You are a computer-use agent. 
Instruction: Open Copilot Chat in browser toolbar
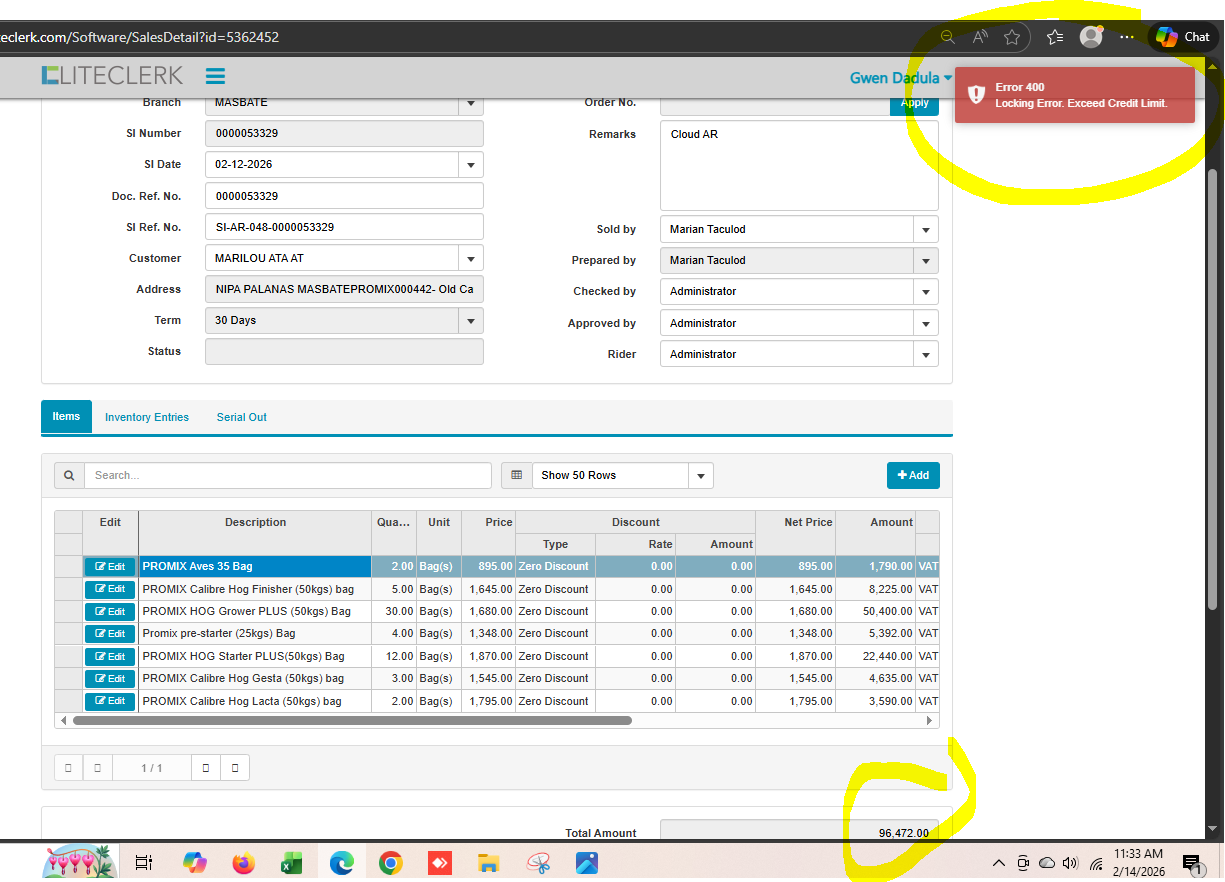point(1183,37)
